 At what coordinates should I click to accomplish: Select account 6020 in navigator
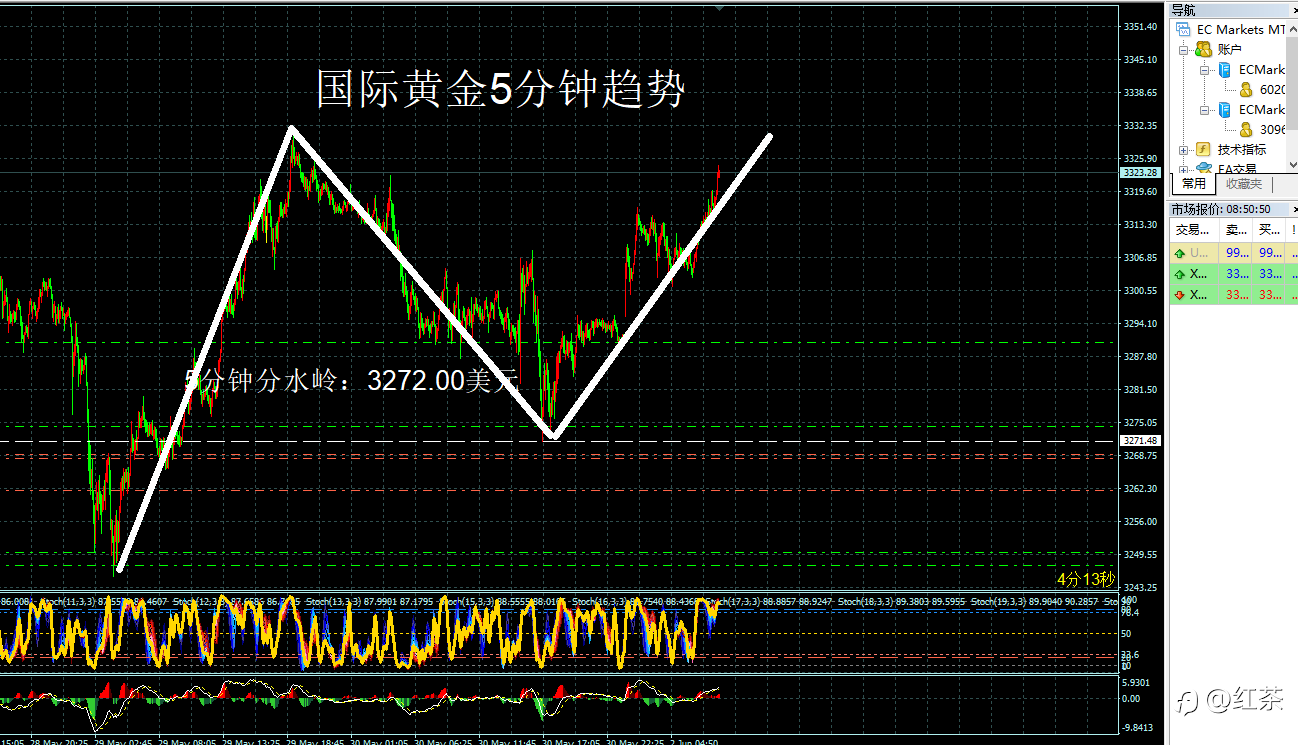pos(1272,90)
